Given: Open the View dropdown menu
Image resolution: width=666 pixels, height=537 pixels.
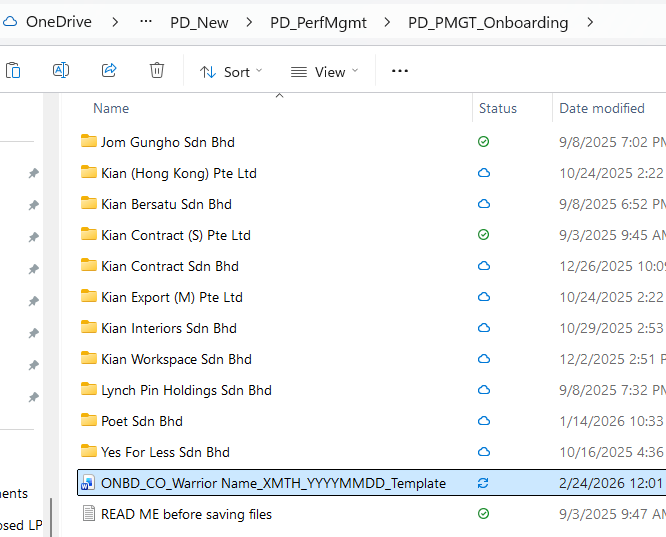Looking at the screenshot, I should coord(323,72).
